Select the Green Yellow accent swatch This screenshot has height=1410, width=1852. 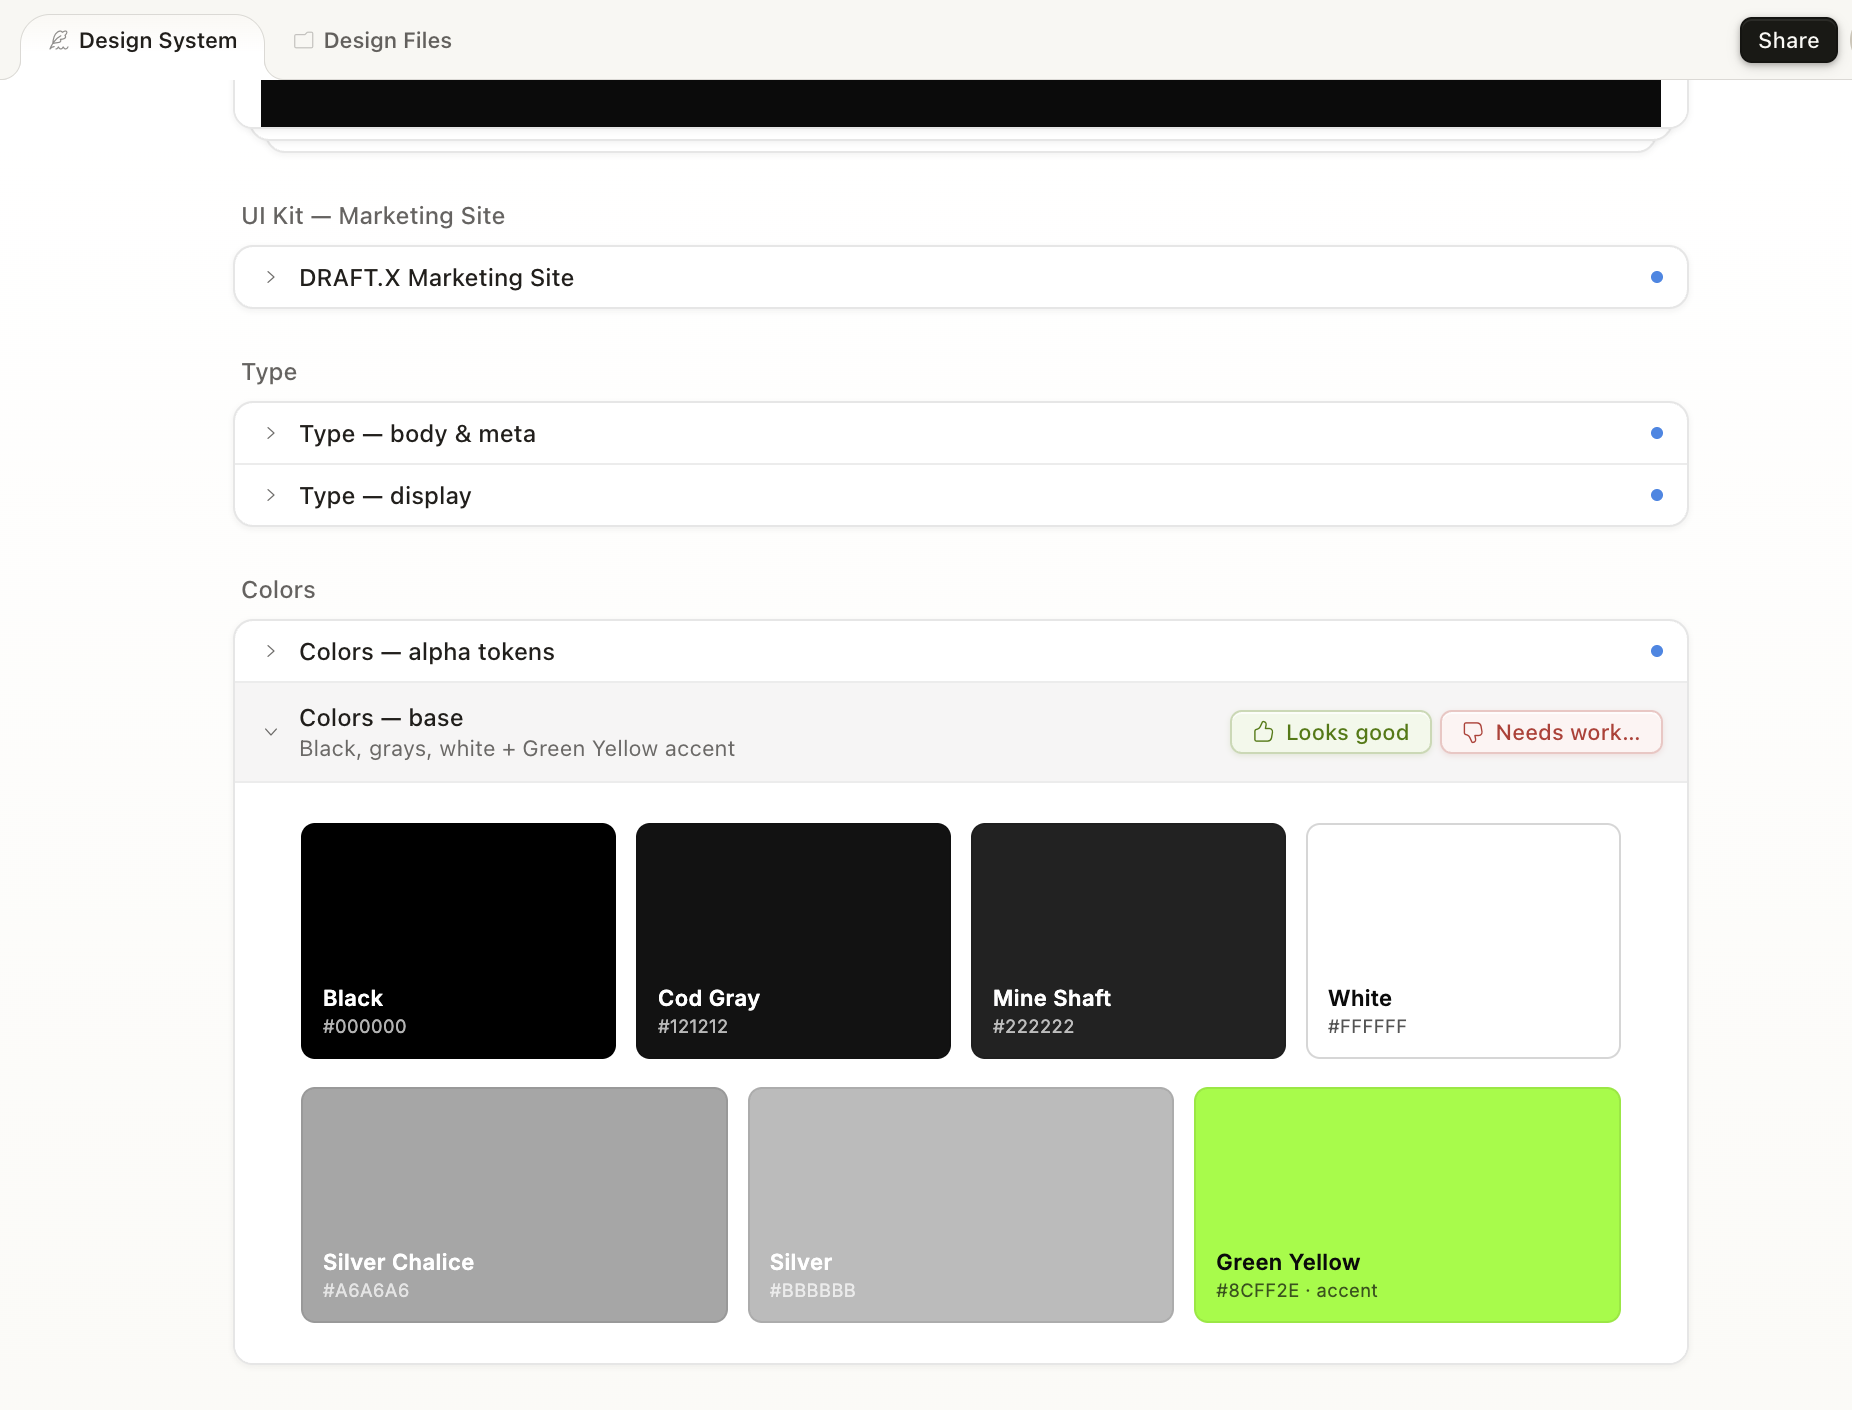(1407, 1205)
